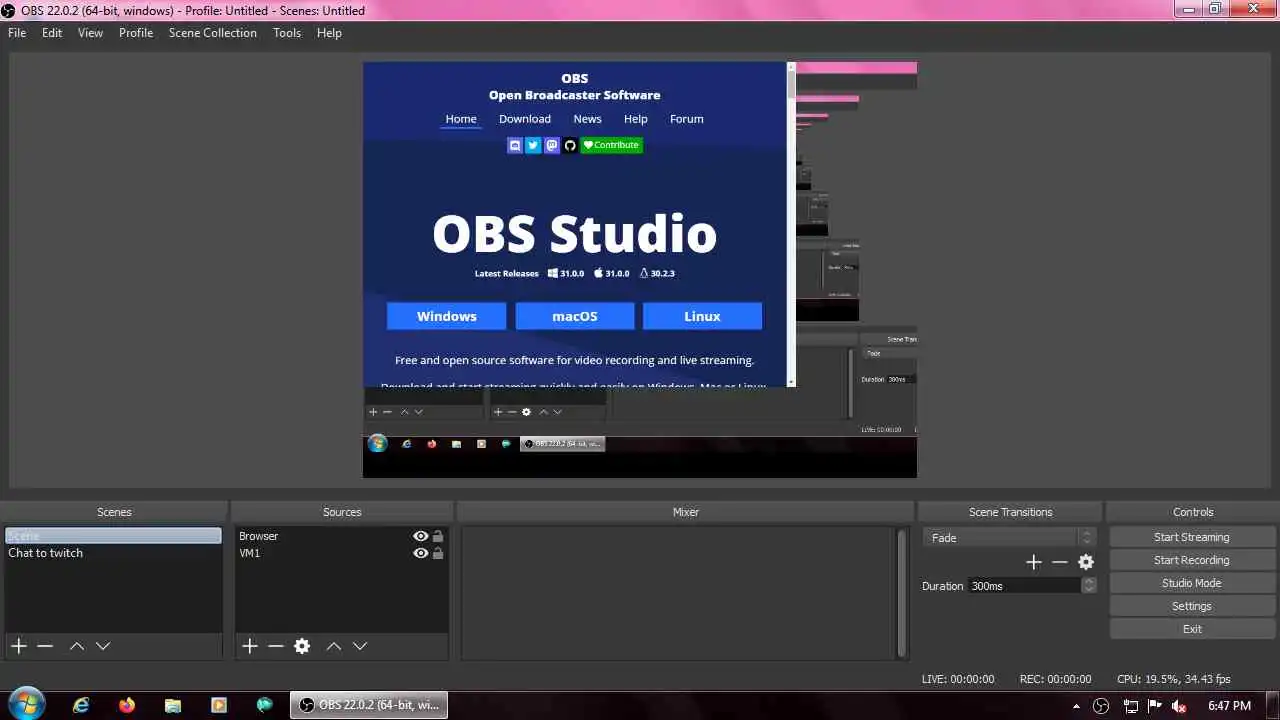Click OBS 22.0.2 taskbar button
Screen dimensions: 1280x720
pyautogui.click(x=369, y=705)
